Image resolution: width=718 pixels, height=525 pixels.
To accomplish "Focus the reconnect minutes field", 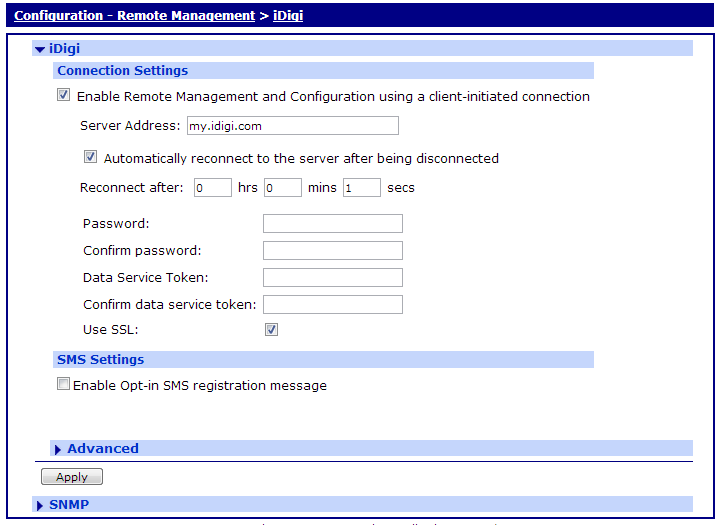I will pyautogui.click(x=283, y=187).
